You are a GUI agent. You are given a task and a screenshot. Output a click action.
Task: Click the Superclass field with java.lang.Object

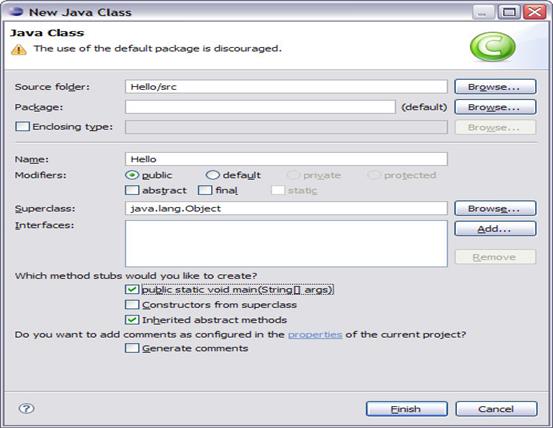pyautogui.click(x=286, y=208)
